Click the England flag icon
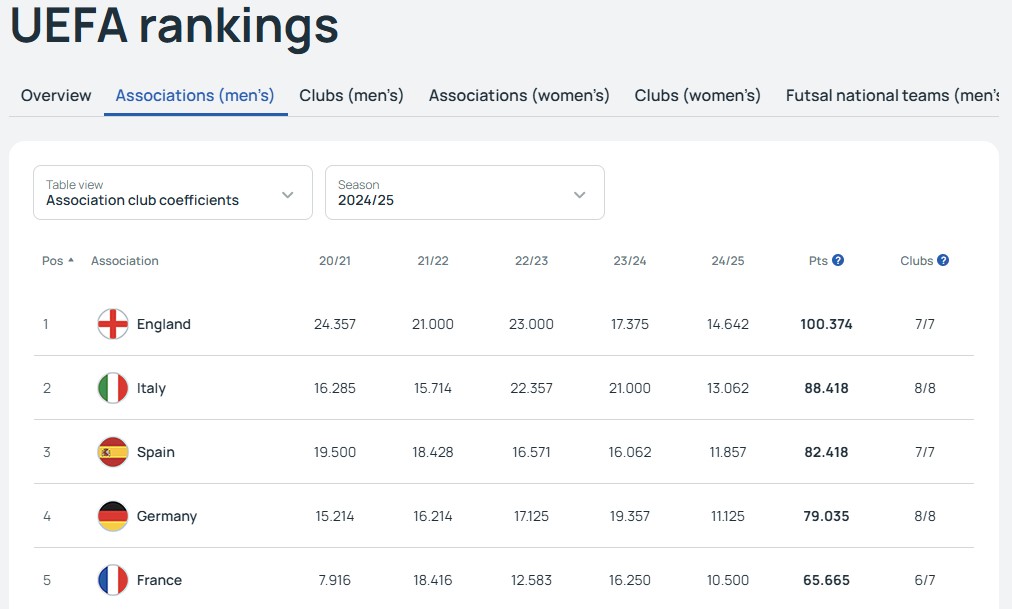Image resolution: width=1012 pixels, height=609 pixels. tap(113, 324)
